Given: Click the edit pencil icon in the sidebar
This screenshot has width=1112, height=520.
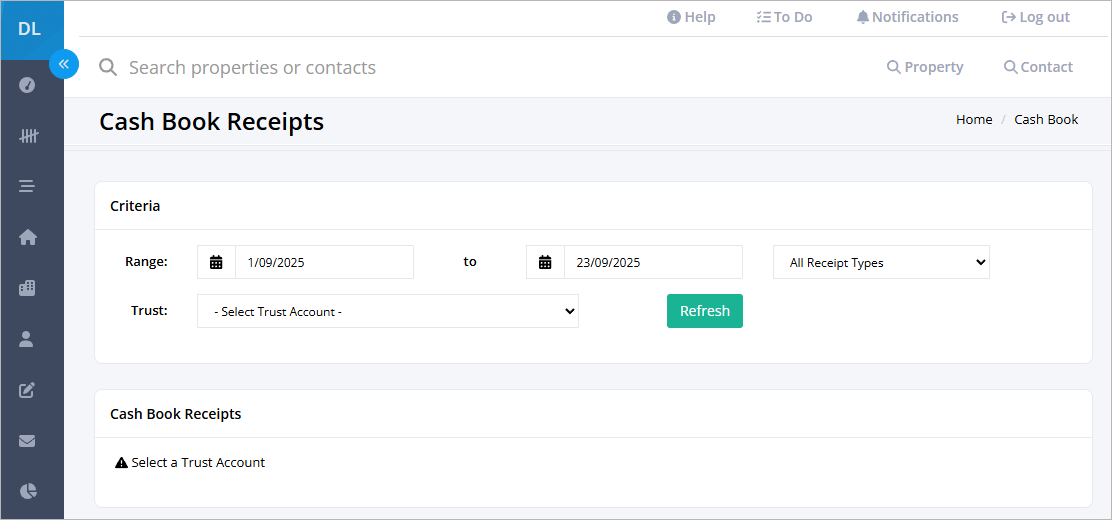Looking at the screenshot, I should point(27,389).
